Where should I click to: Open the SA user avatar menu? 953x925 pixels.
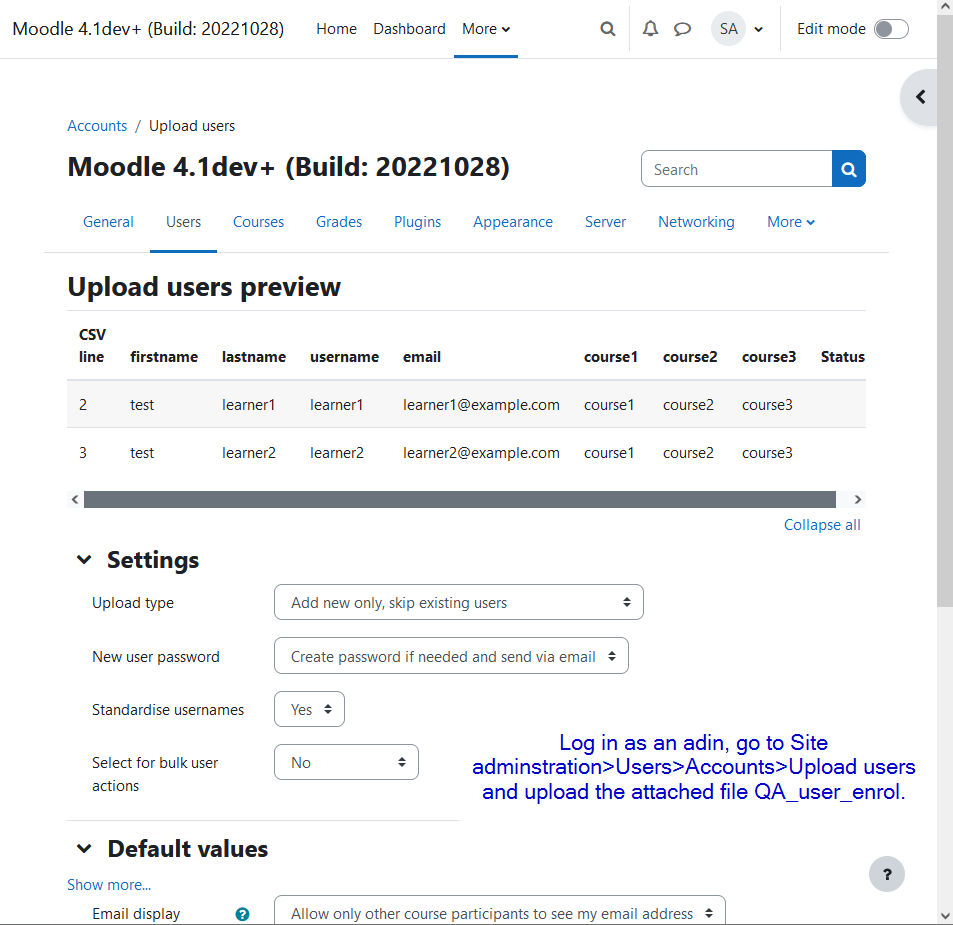(x=728, y=29)
